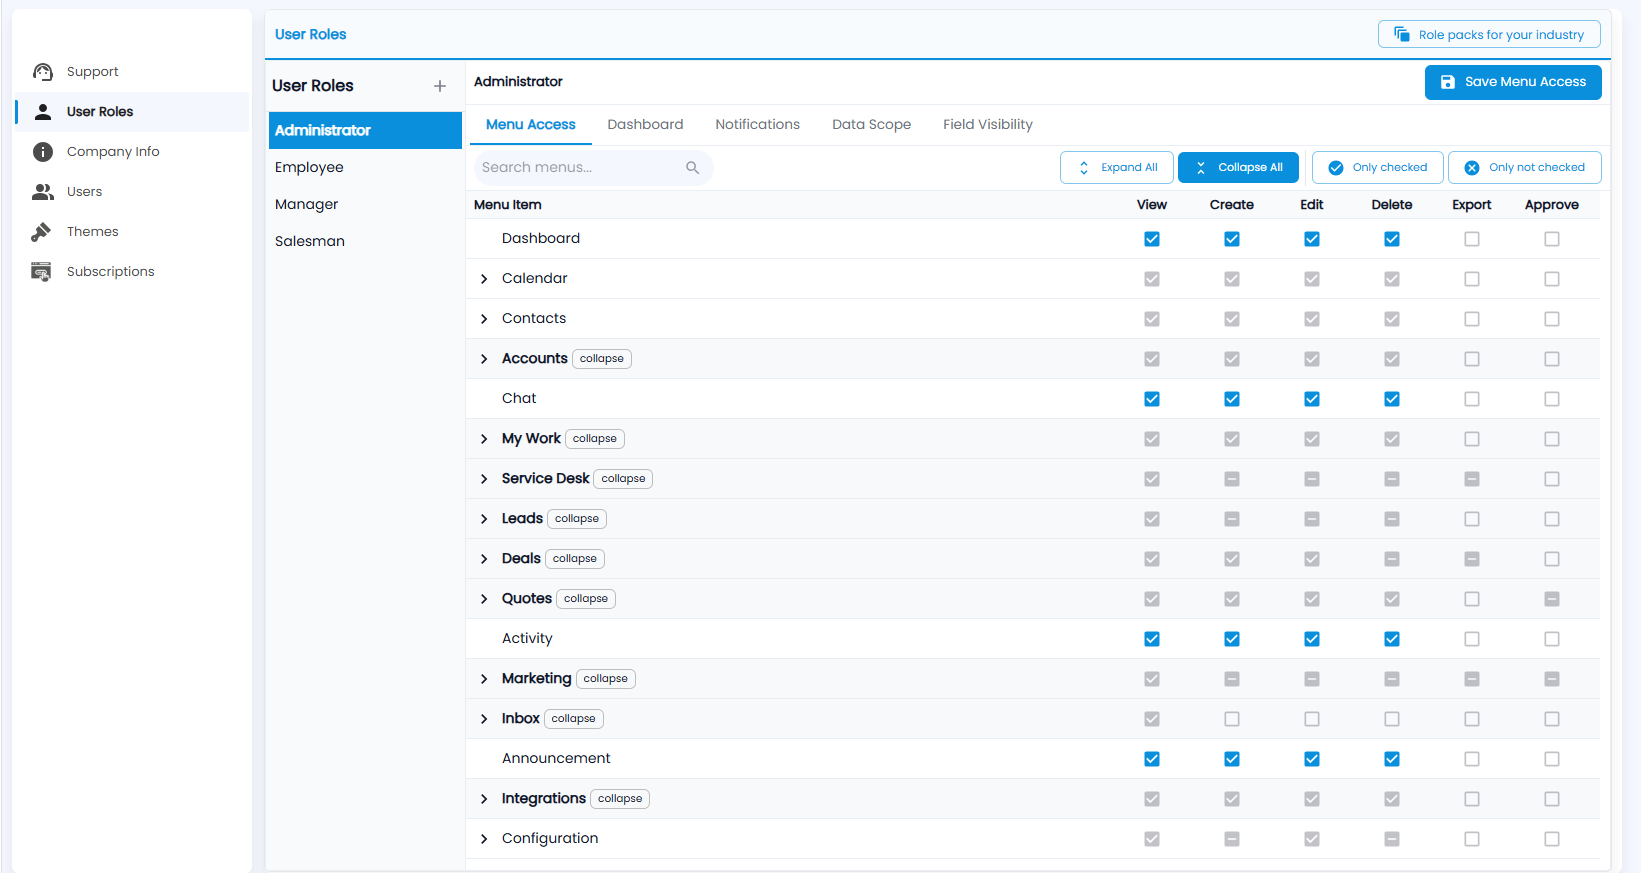Click the collapse tag next to Quotes
This screenshot has width=1641, height=873.
586,599
